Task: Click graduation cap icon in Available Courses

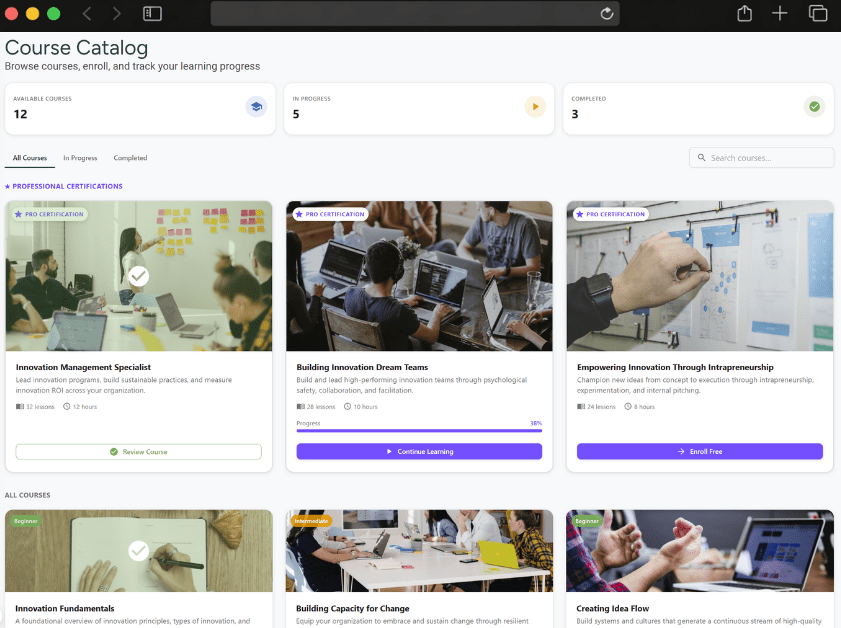Action: coord(256,107)
